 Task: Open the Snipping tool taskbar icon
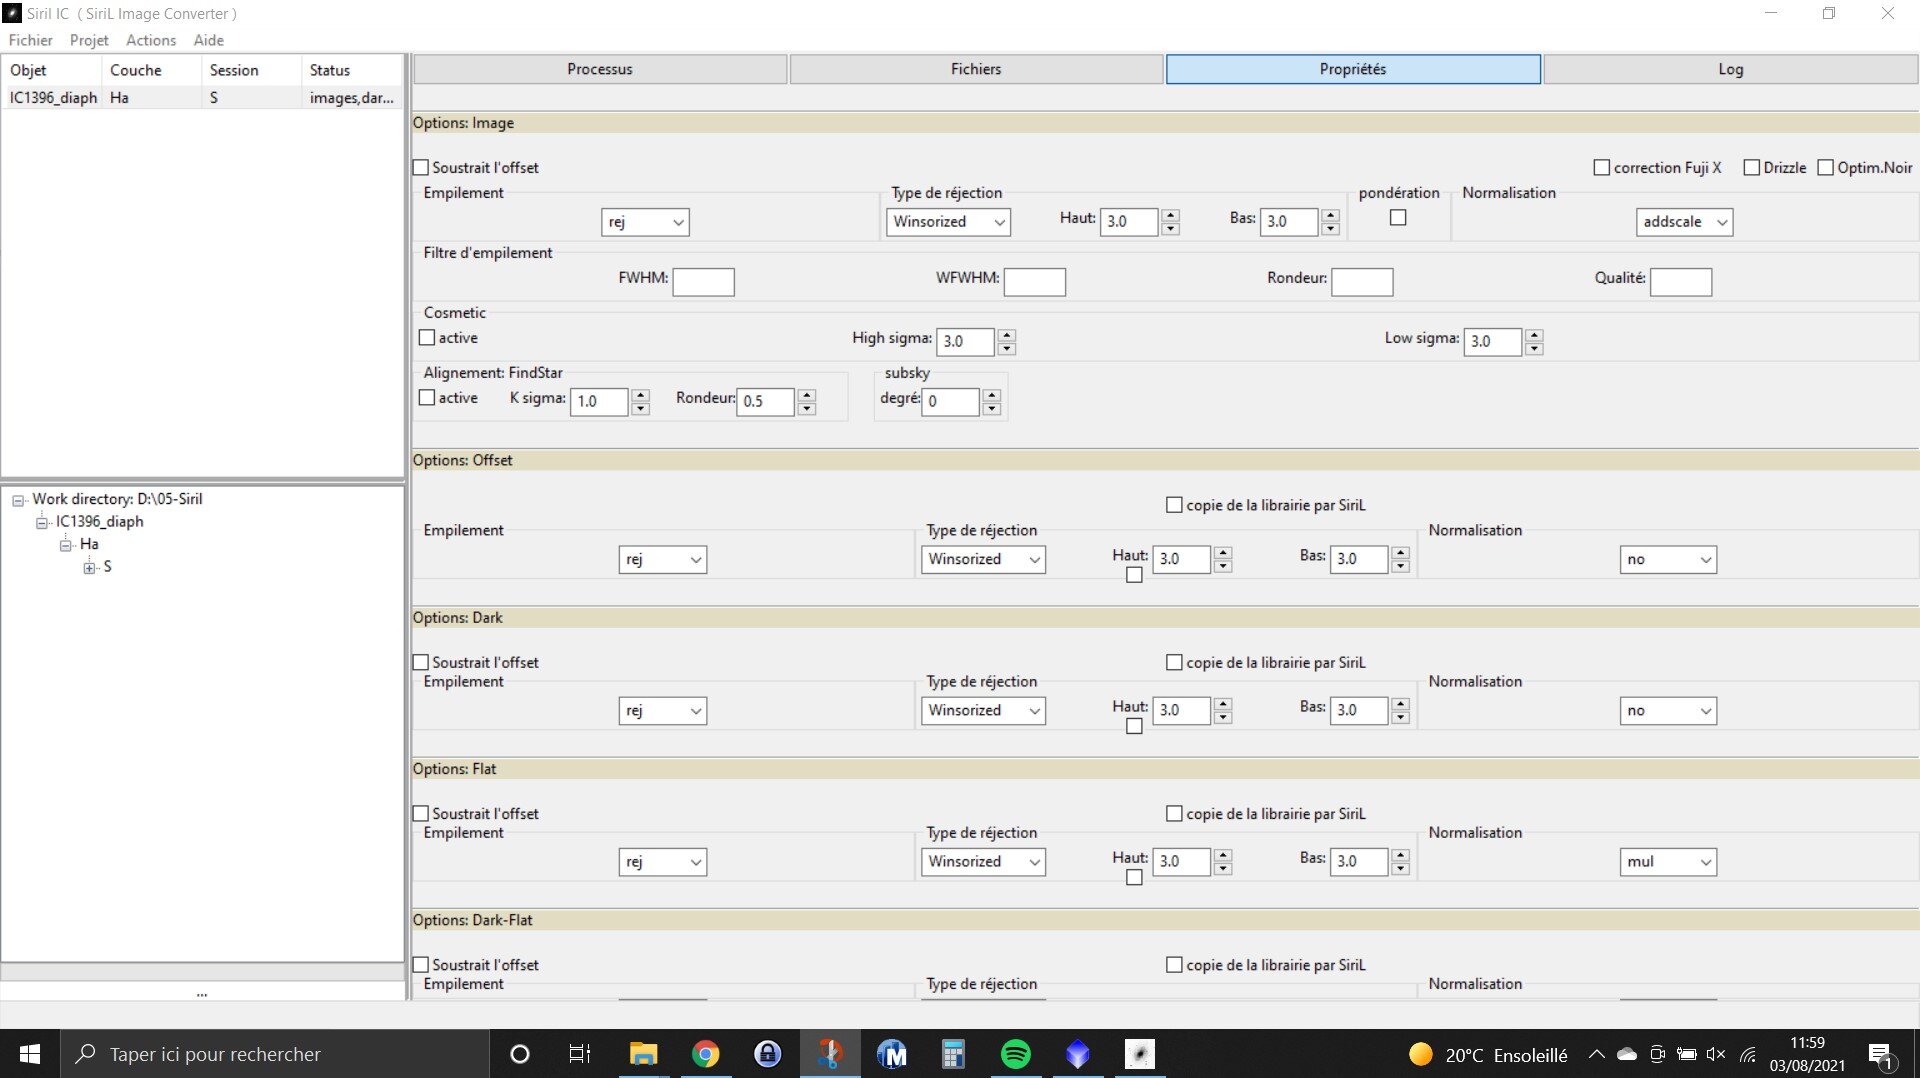click(x=830, y=1054)
